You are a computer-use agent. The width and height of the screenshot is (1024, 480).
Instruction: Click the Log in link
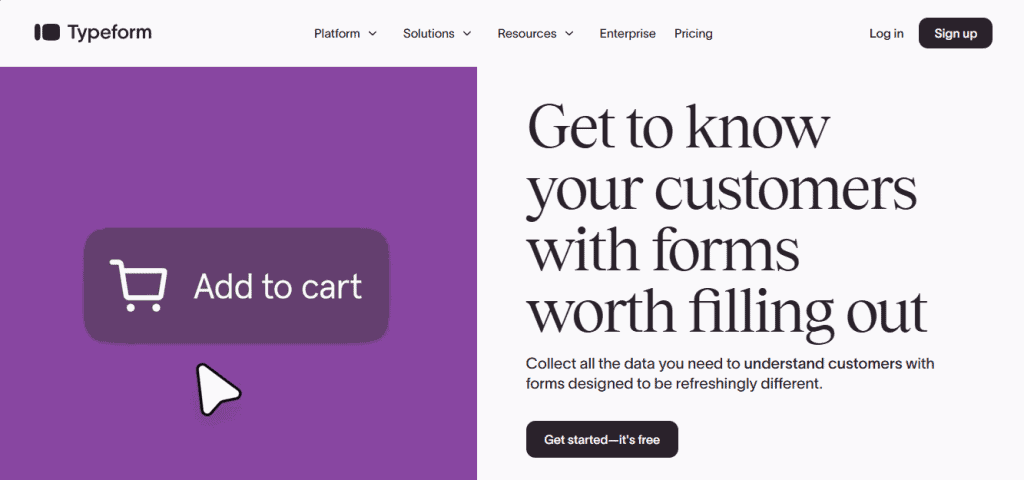886,33
